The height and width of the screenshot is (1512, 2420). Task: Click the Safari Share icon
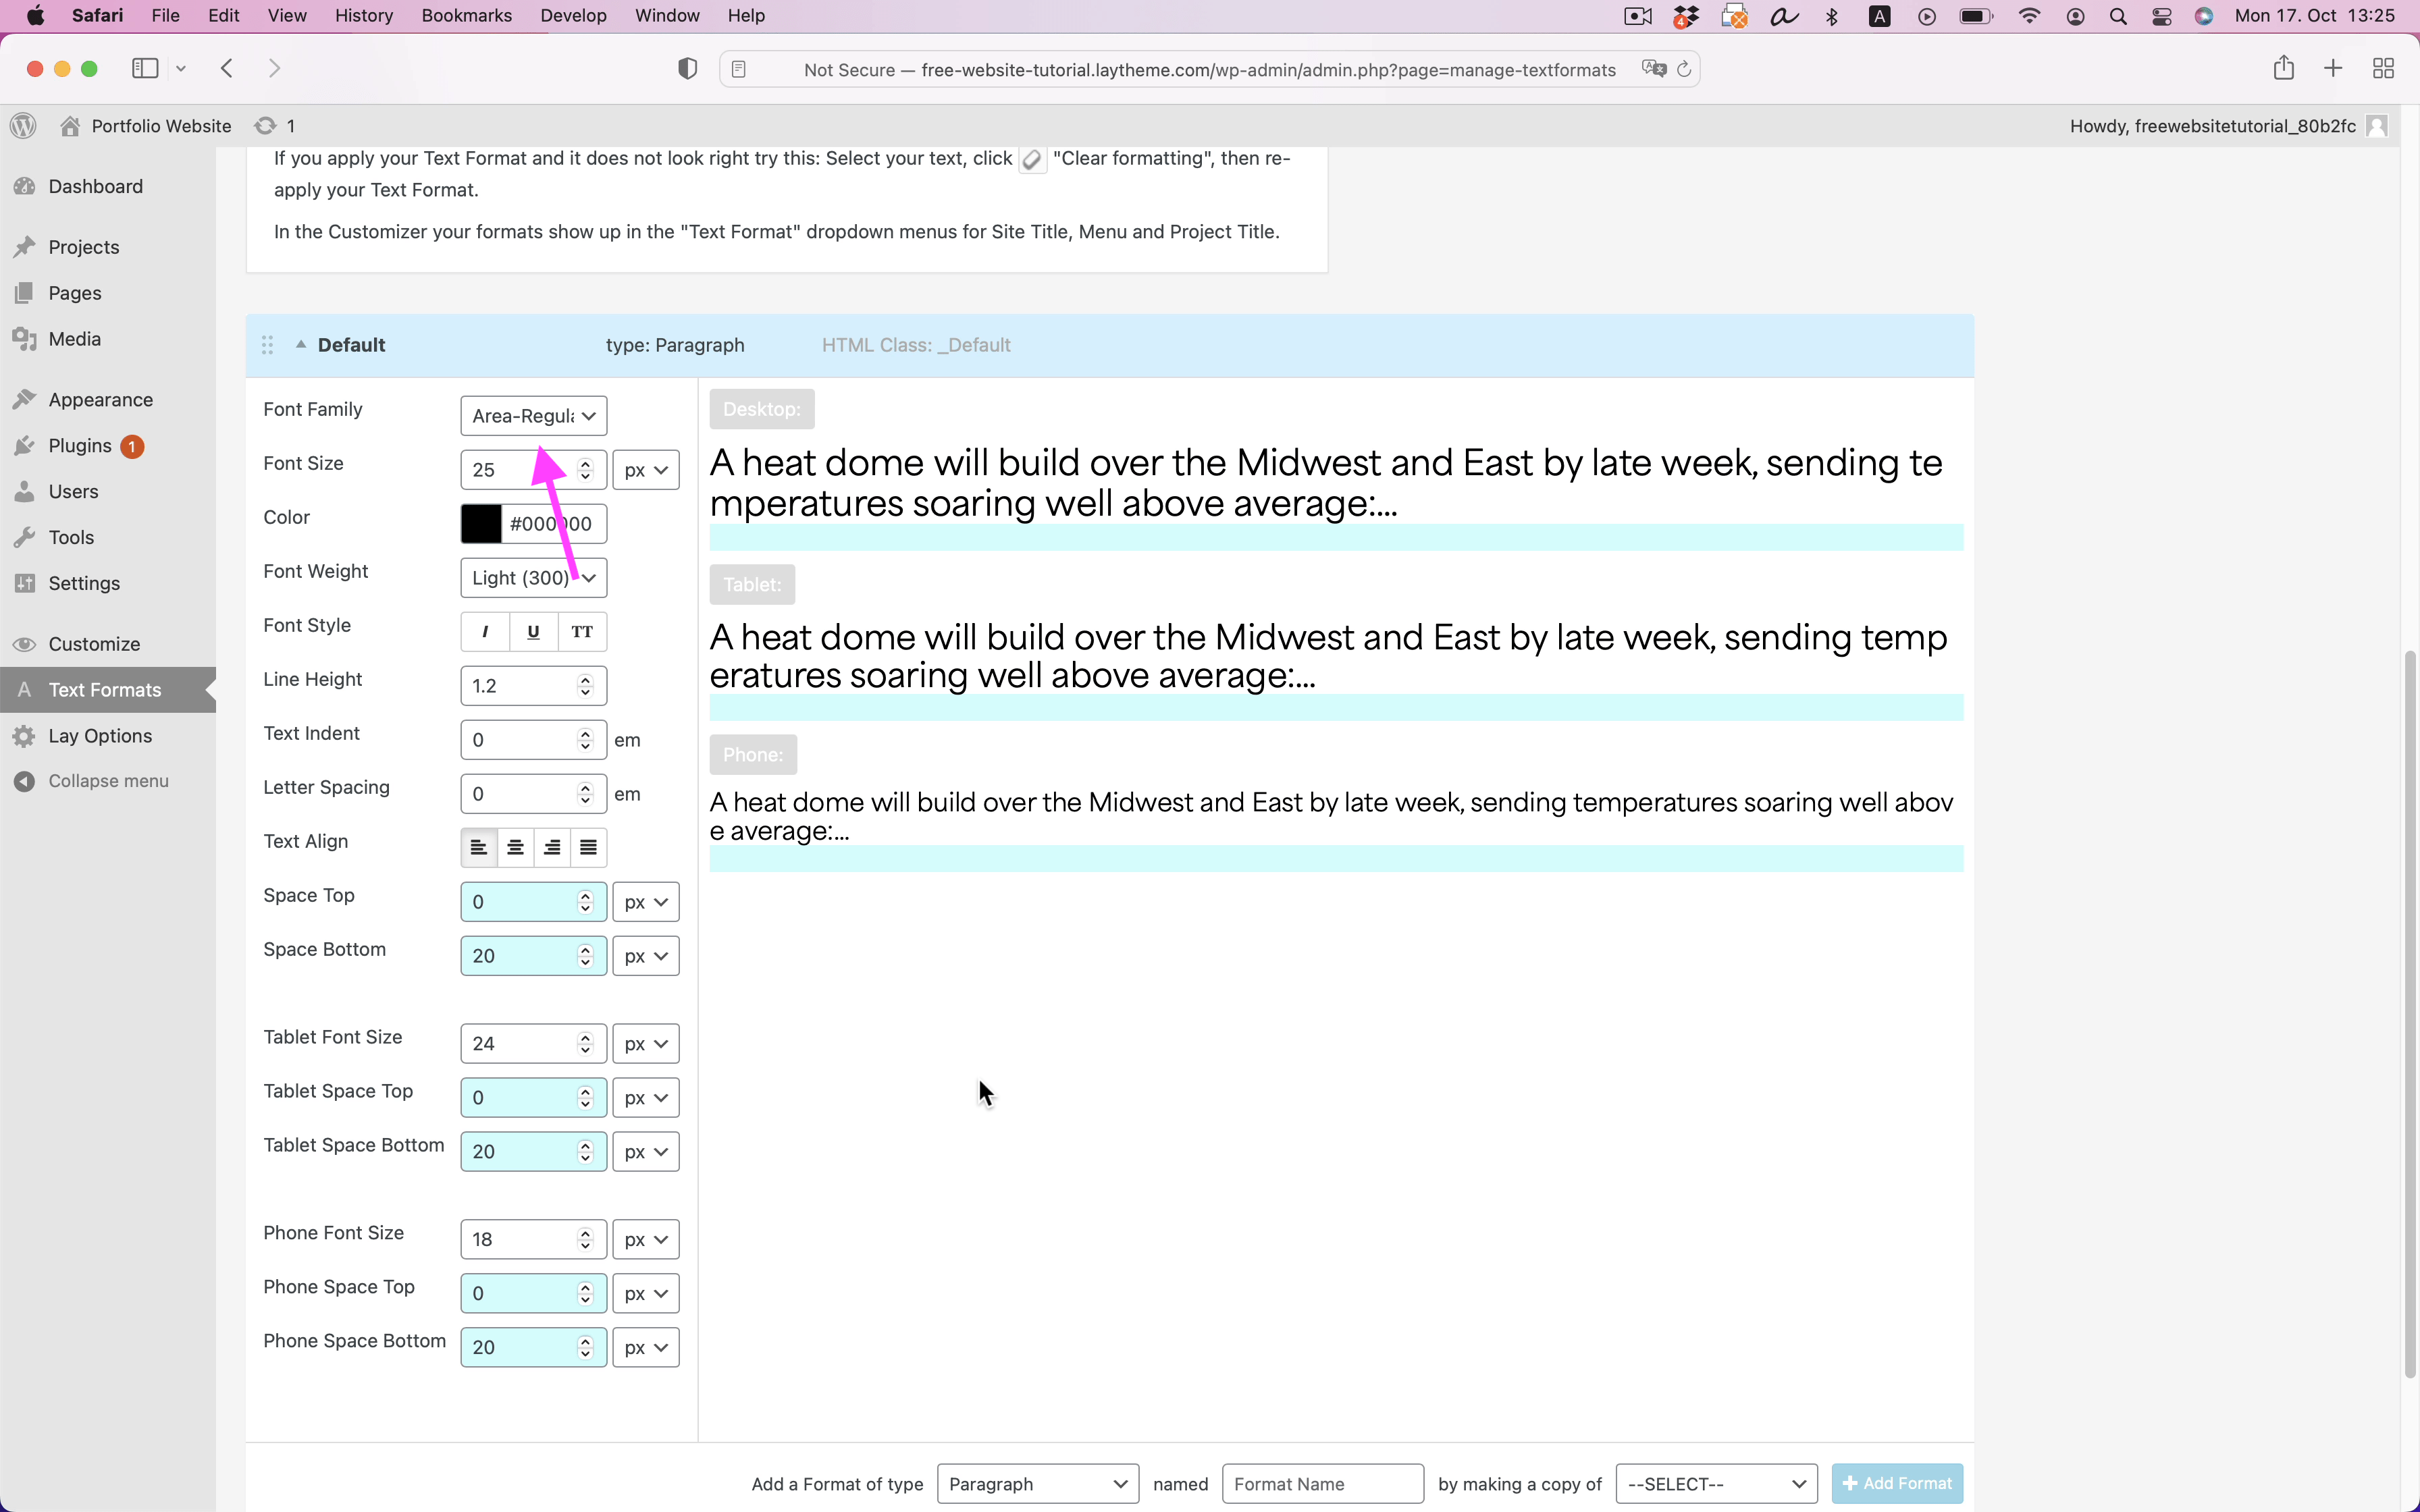(2283, 68)
